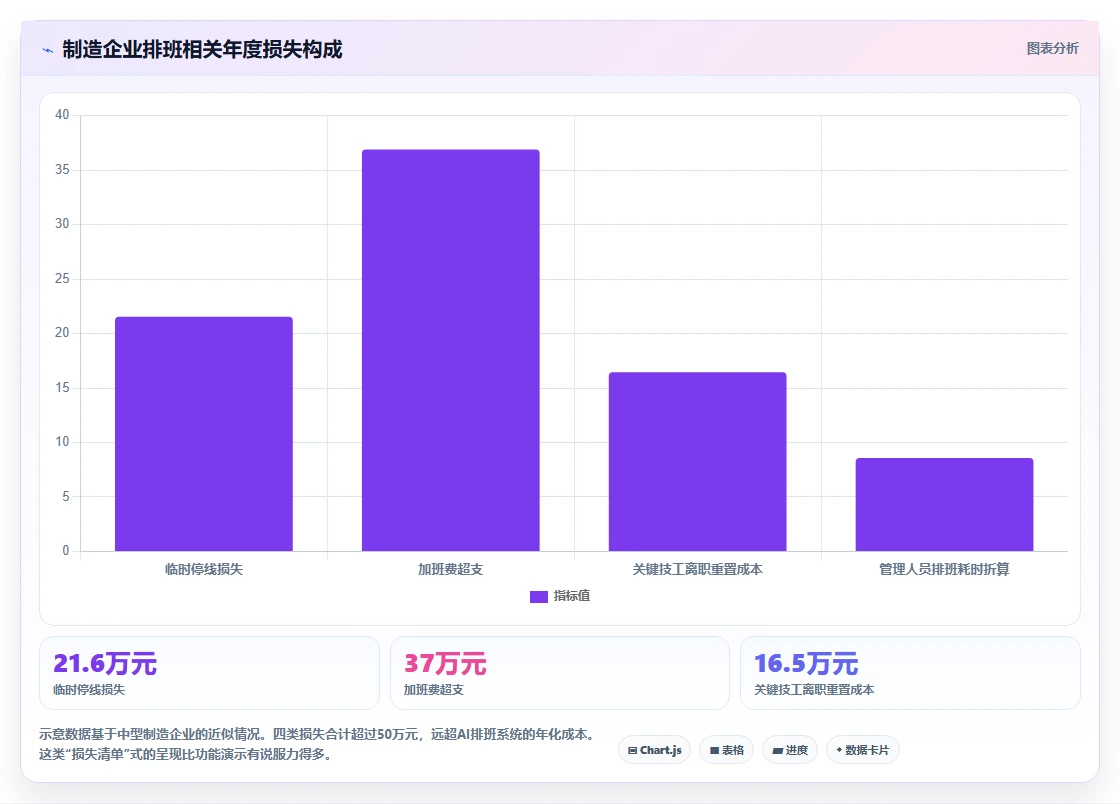Image resolution: width=1120 pixels, height=804 pixels.
Task: Click the 37万元 stat card value
Action: point(445,663)
